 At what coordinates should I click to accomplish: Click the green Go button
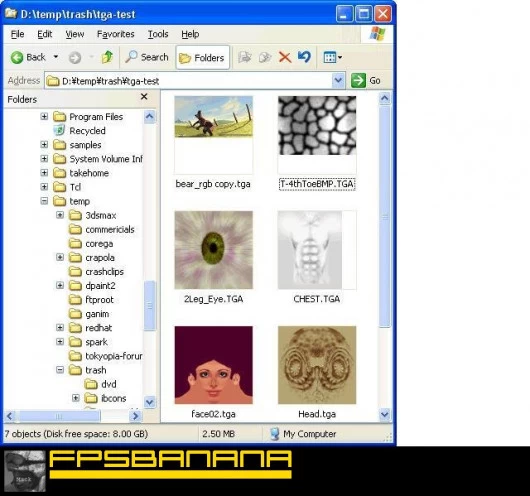366,80
